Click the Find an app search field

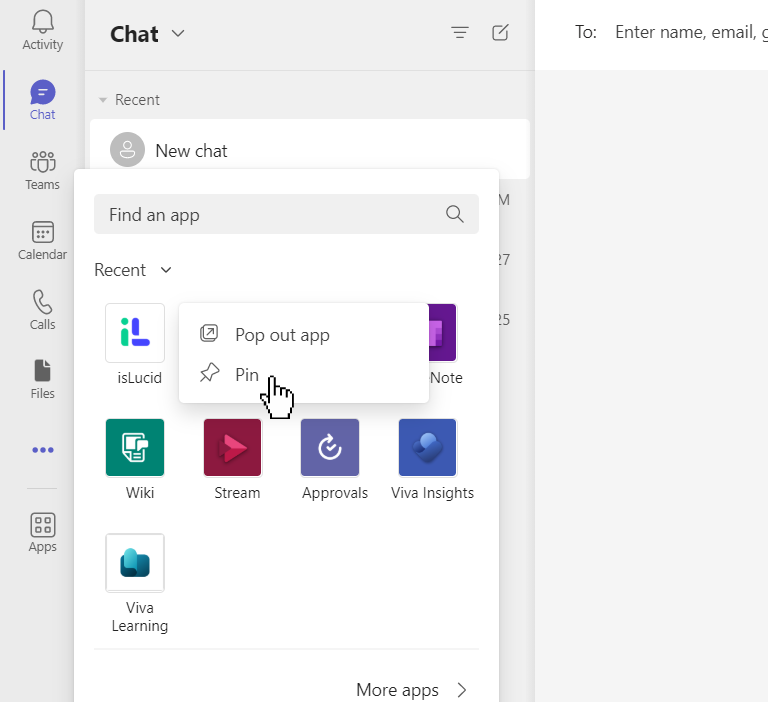(x=286, y=214)
